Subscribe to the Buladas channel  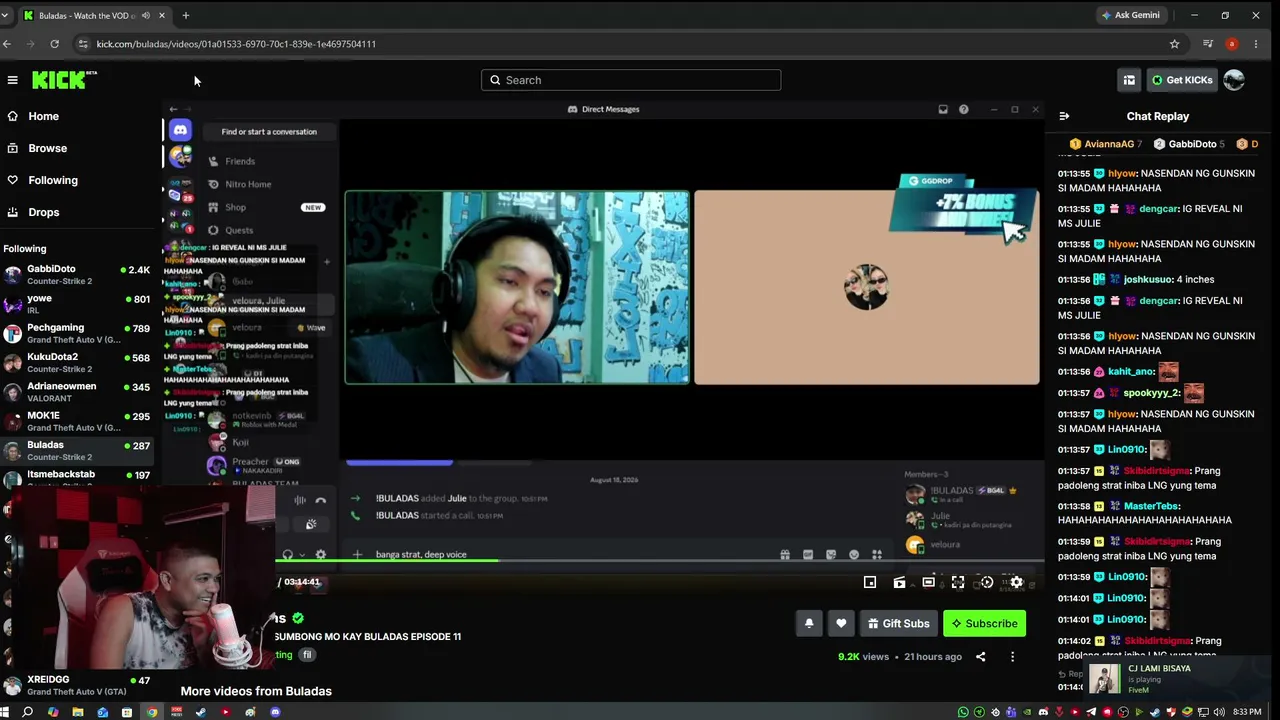[x=984, y=623]
